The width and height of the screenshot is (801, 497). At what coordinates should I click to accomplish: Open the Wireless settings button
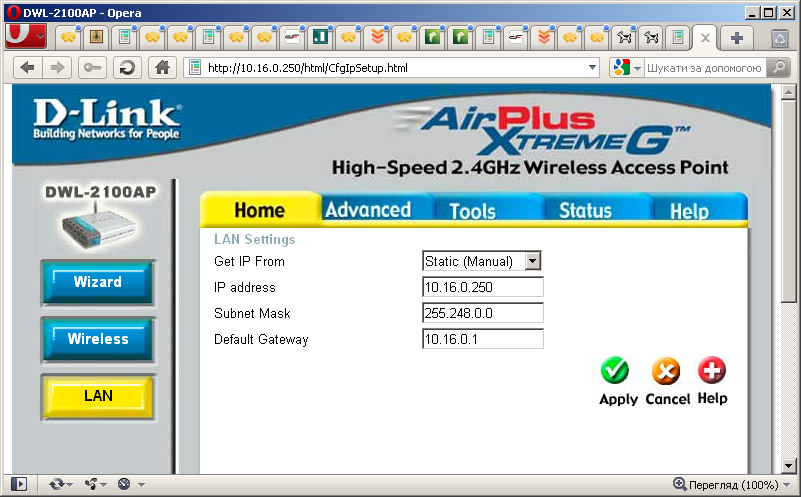point(98,340)
